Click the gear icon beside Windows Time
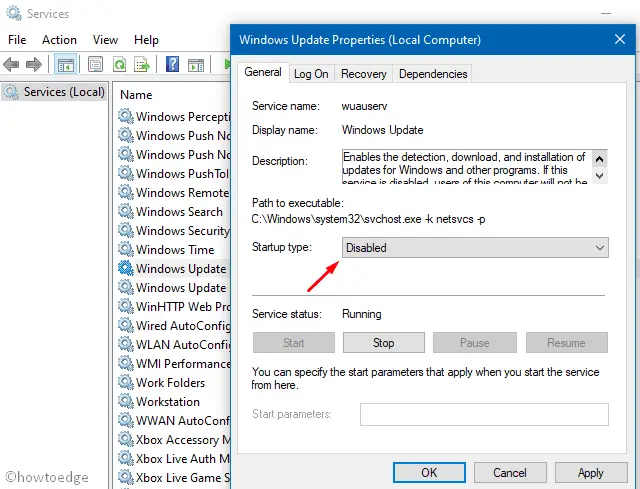Viewport: 640px width, 489px height. (x=126, y=249)
